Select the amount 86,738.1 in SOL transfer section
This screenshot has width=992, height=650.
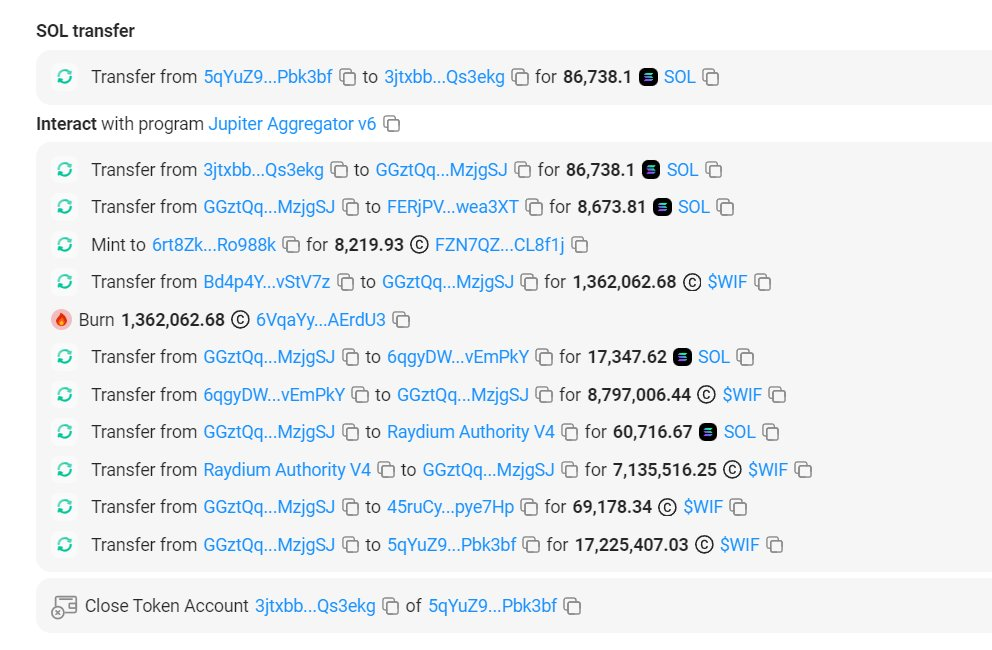(x=597, y=77)
